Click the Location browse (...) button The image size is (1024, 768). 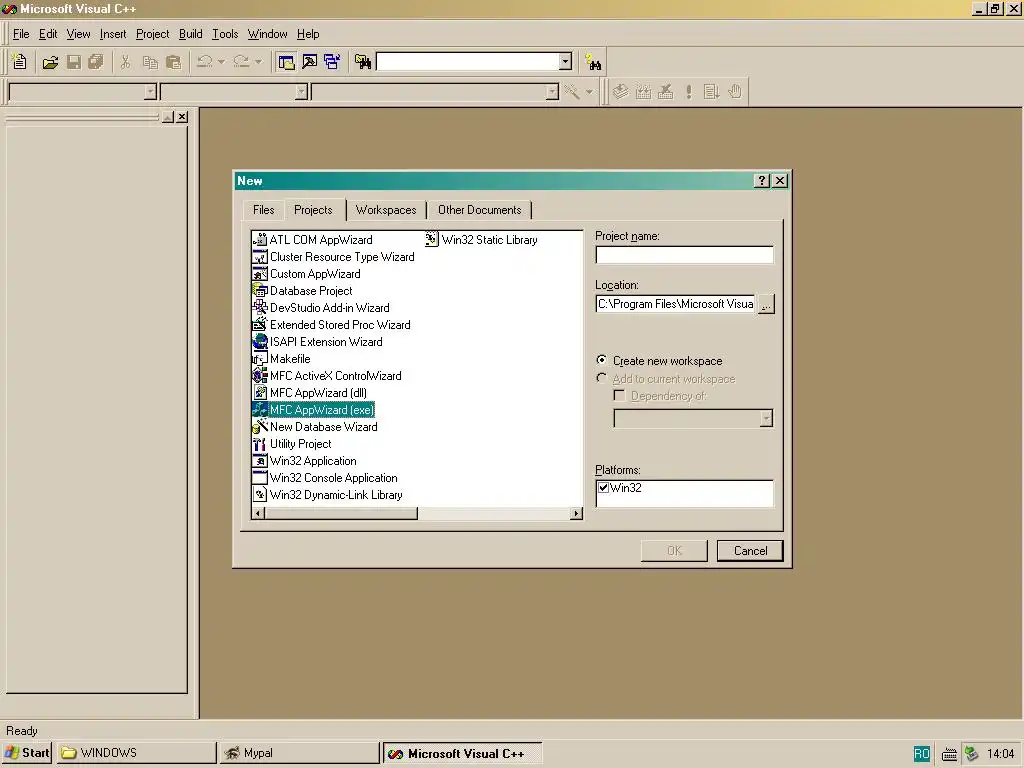pyautogui.click(x=766, y=304)
